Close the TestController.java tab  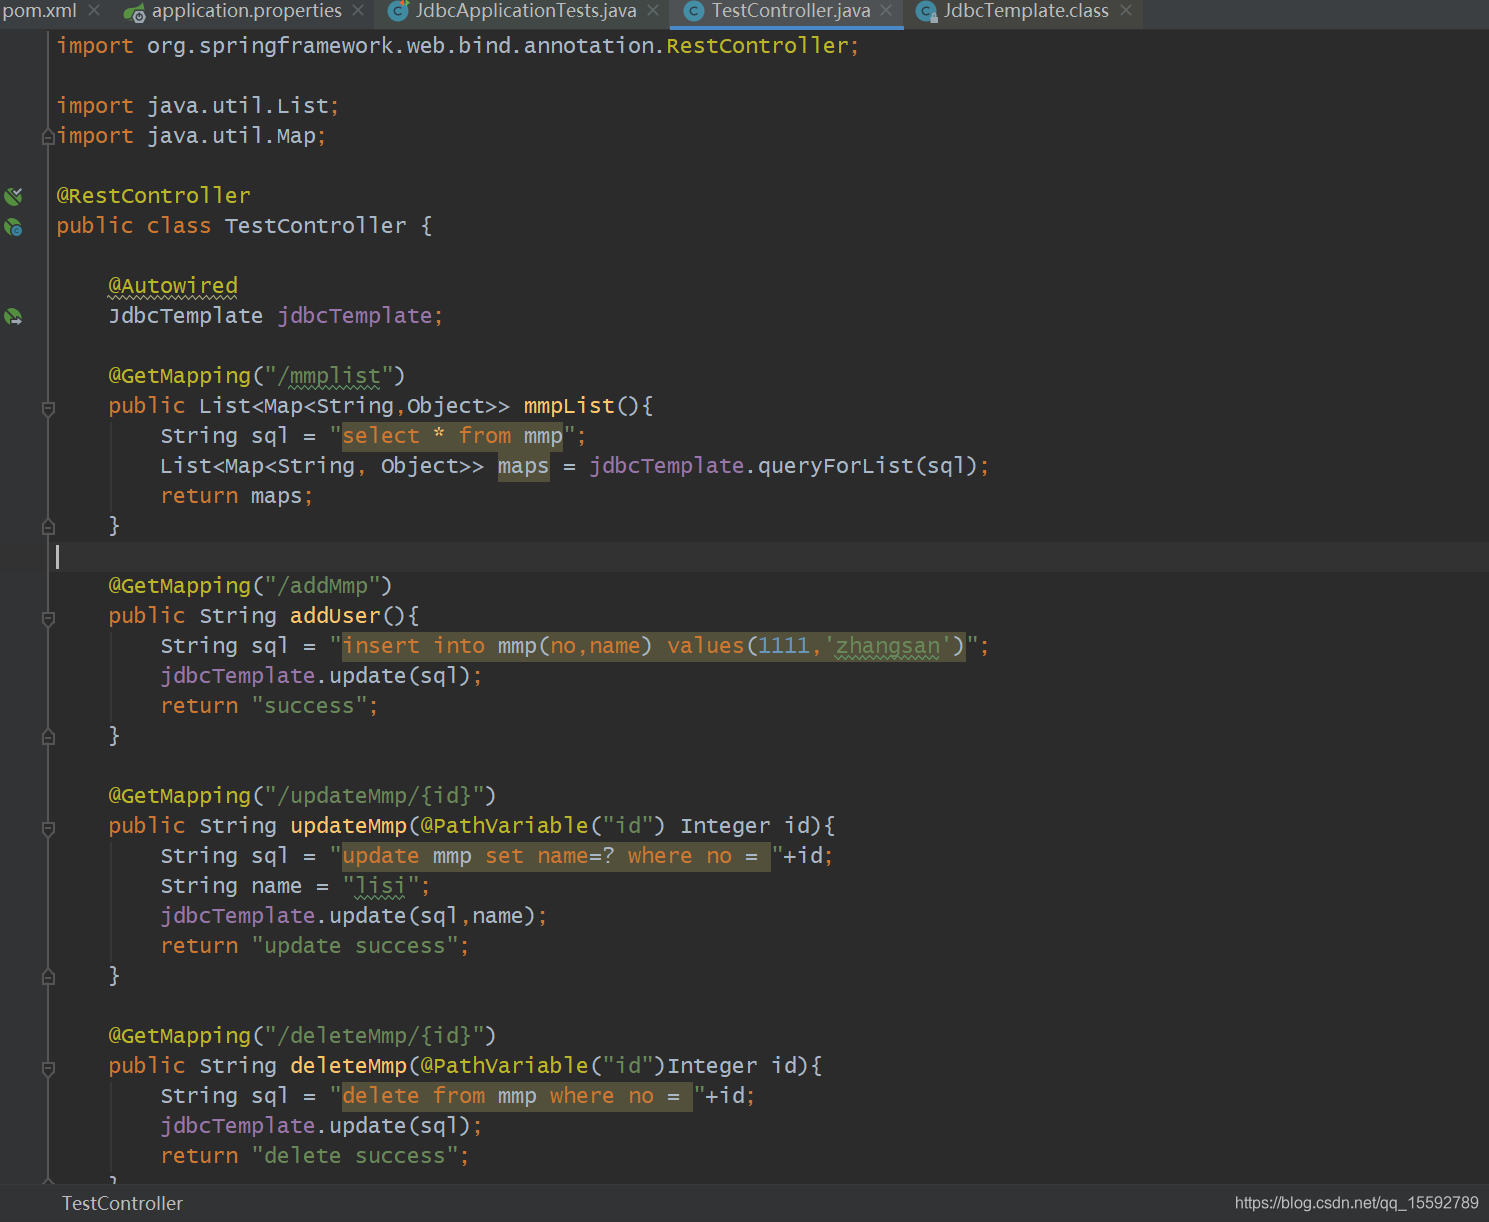pyautogui.click(x=886, y=10)
